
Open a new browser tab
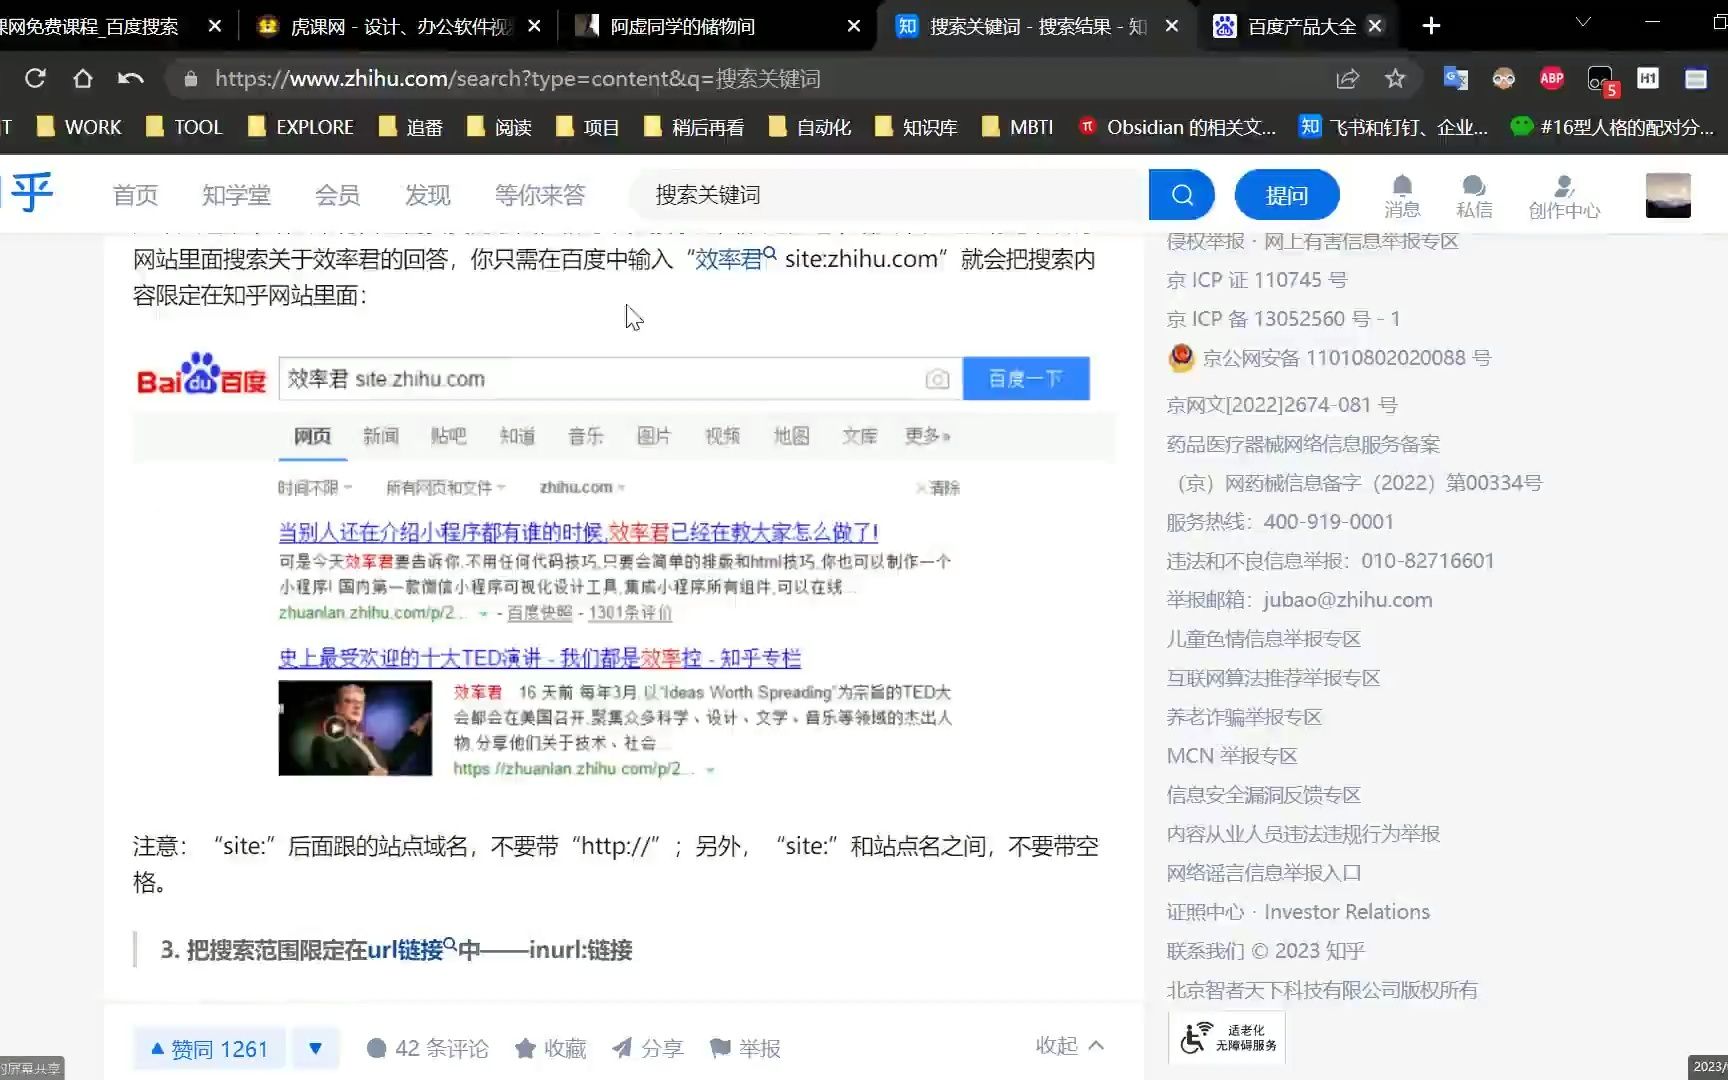click(1431, 26)
